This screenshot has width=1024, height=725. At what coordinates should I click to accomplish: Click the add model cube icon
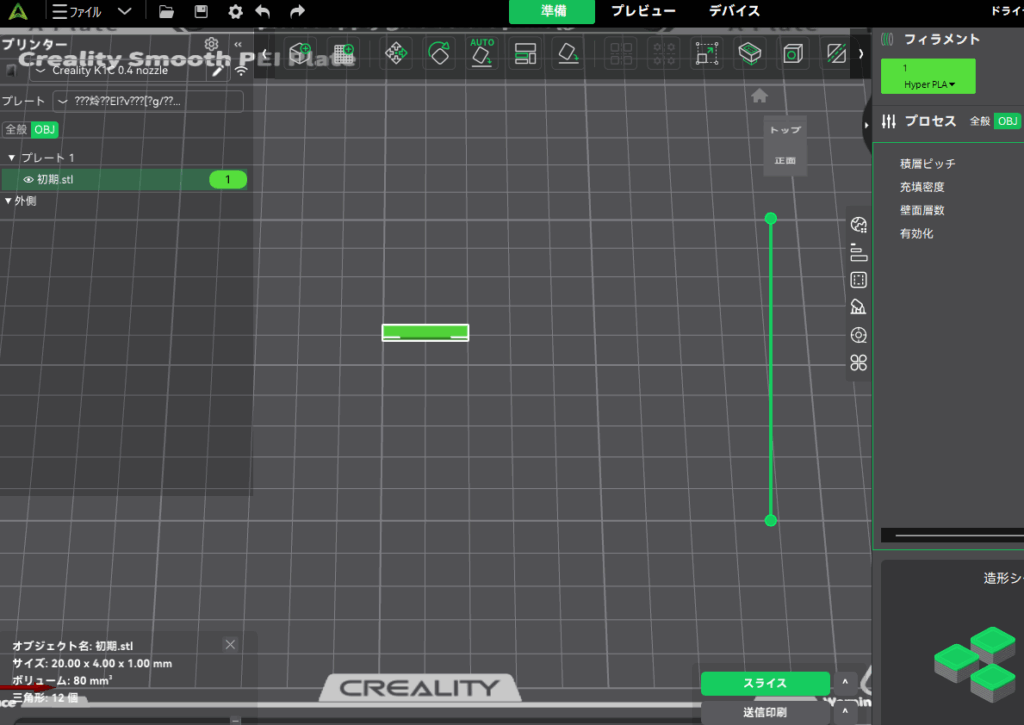click(x=300, y=54)
